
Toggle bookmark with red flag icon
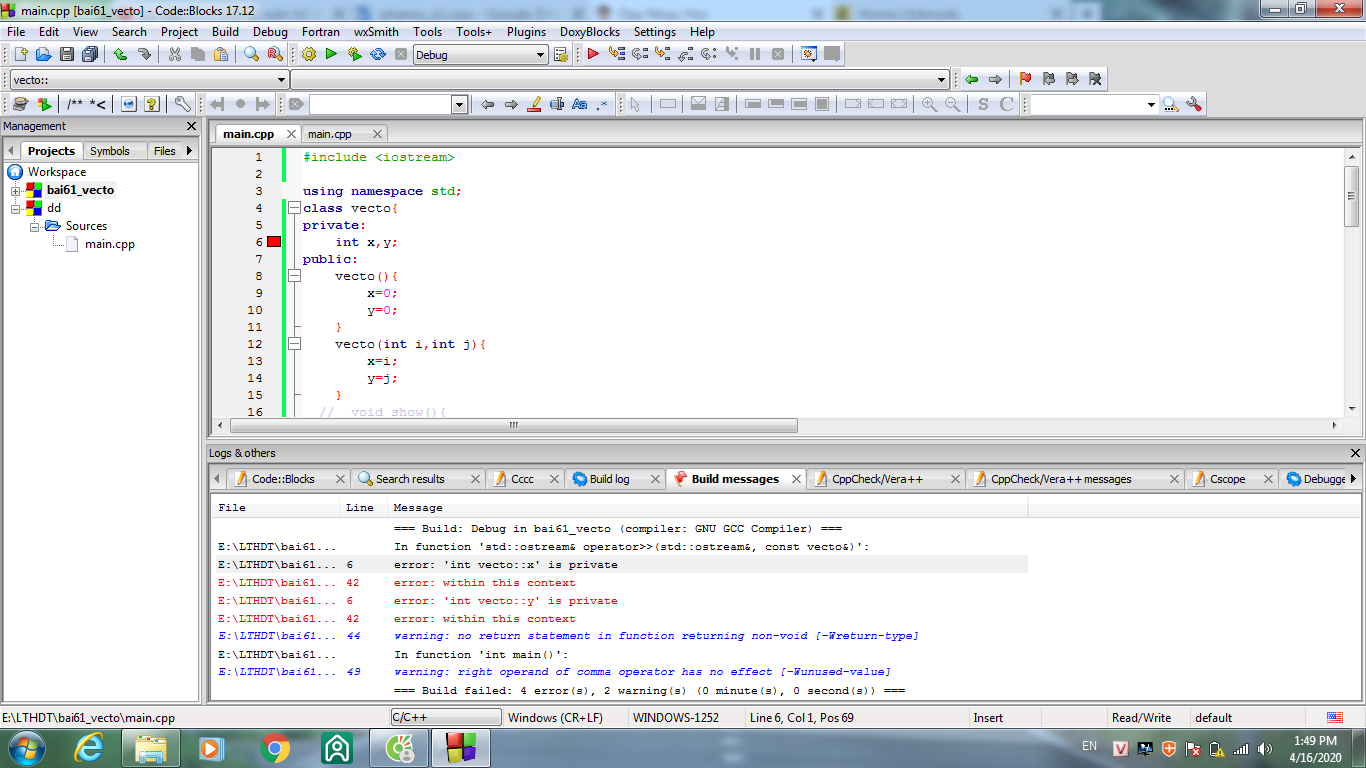pos(1025,79)
